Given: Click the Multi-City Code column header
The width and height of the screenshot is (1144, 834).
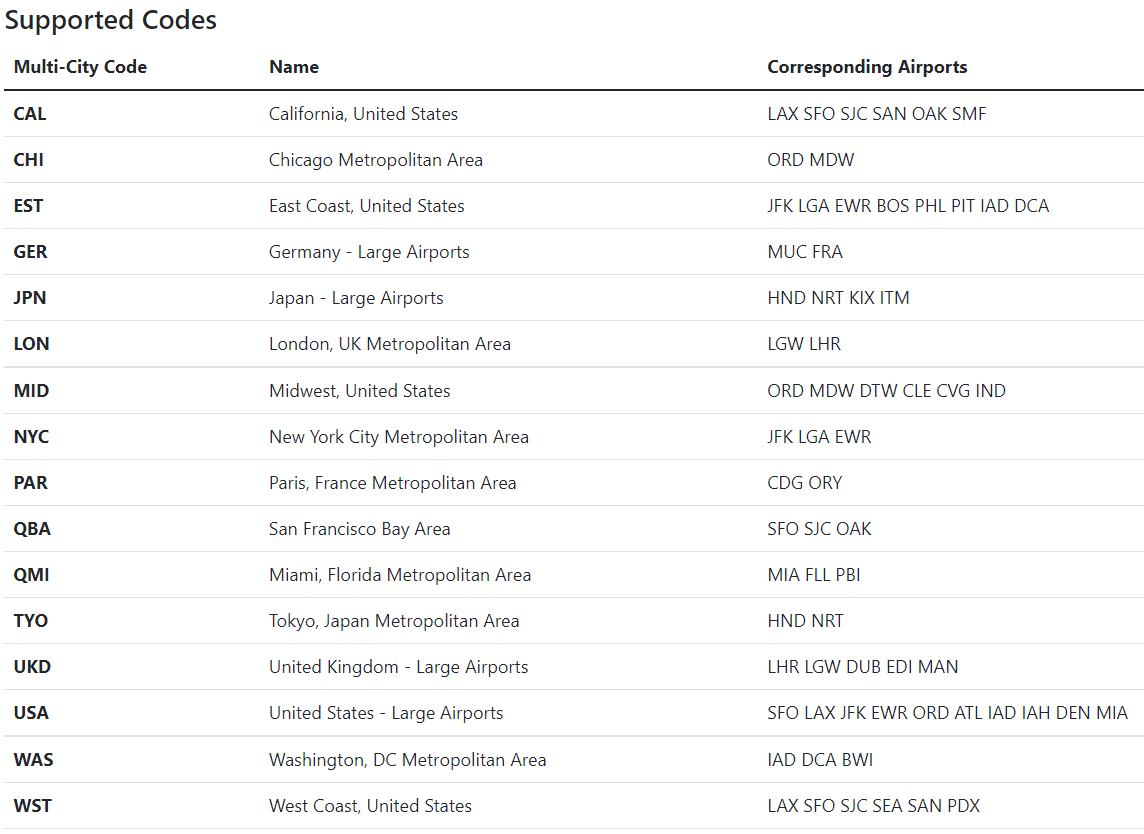Looking at the screenshot, I should tap(80, 67).
